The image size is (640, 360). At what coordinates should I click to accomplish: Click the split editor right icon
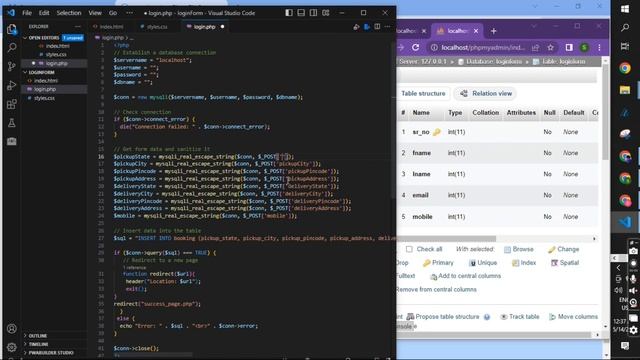pos(377,27)
